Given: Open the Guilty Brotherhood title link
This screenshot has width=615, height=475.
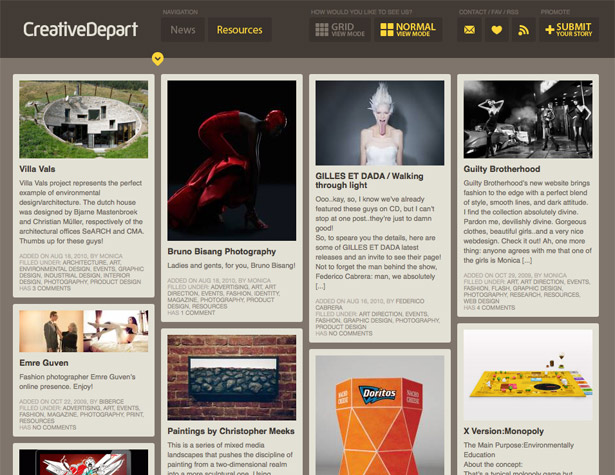Looking at the screenshot, I should coord(502,169).
